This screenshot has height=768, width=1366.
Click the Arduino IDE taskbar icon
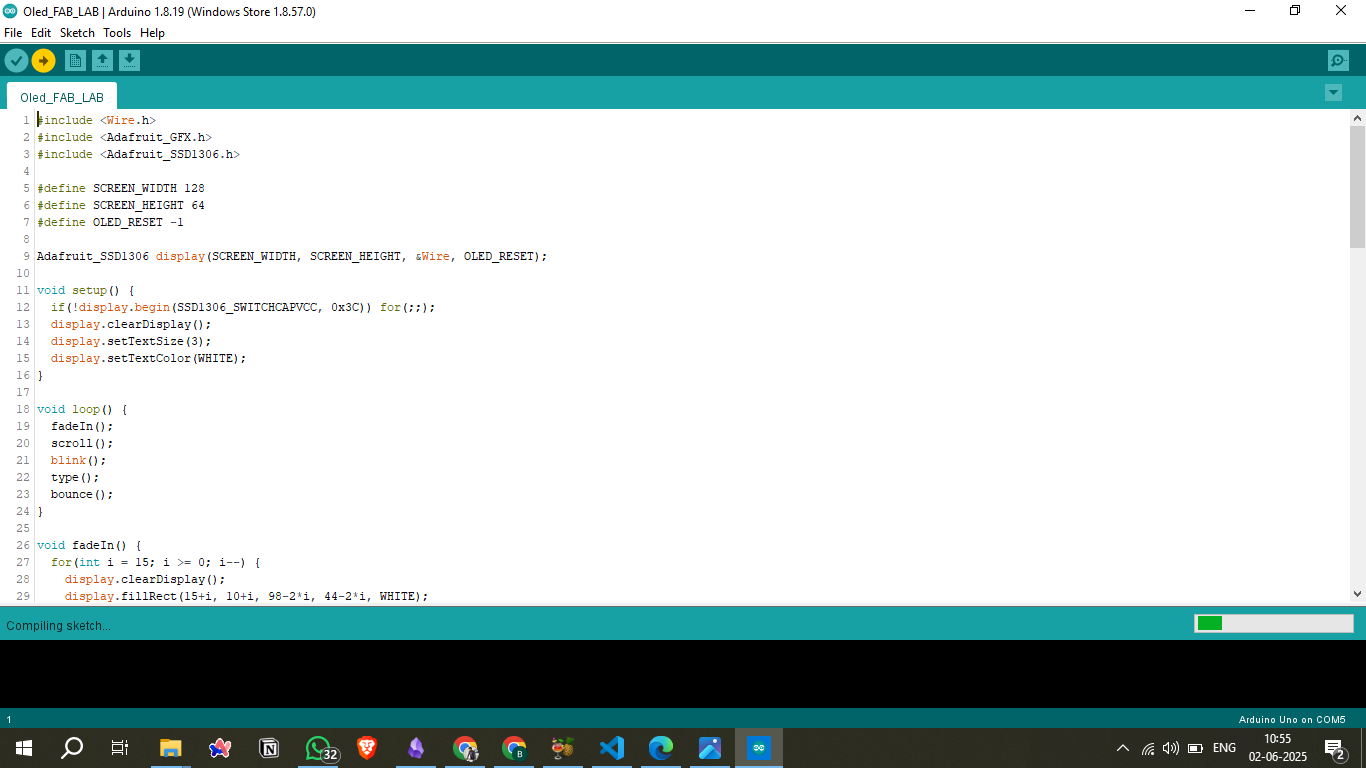coord(759,748)
